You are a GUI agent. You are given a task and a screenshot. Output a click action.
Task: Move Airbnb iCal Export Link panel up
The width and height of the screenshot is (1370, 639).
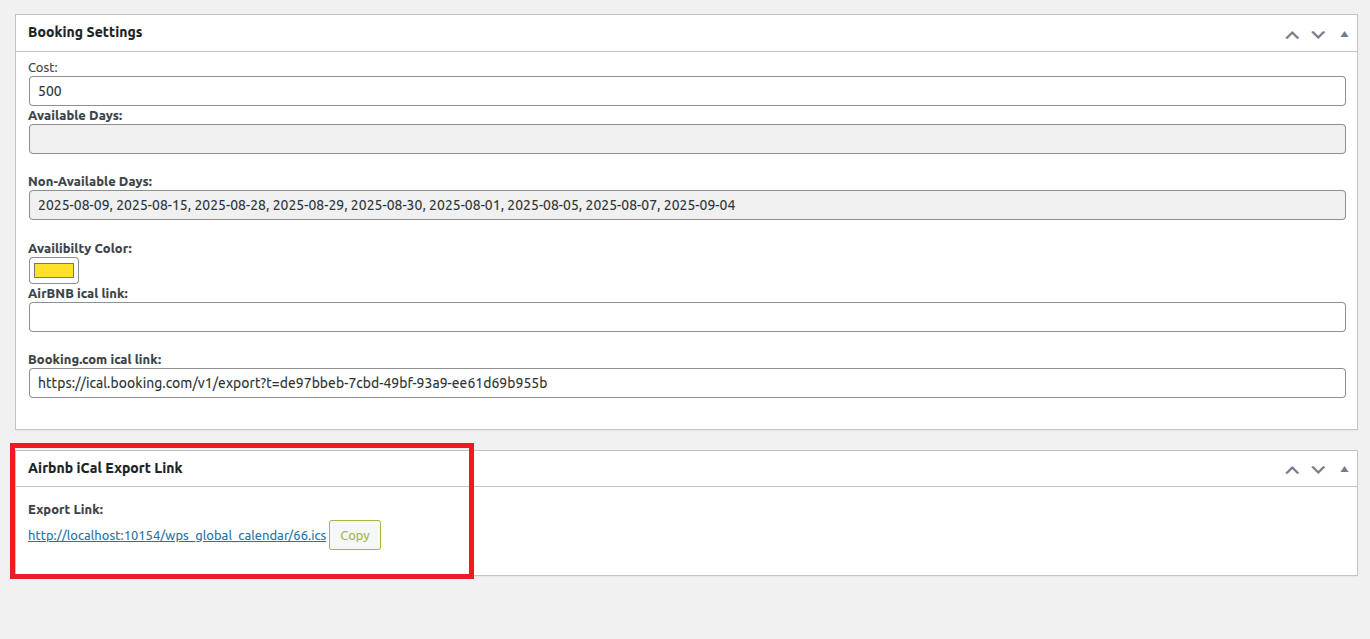[x=1292, y=470]
